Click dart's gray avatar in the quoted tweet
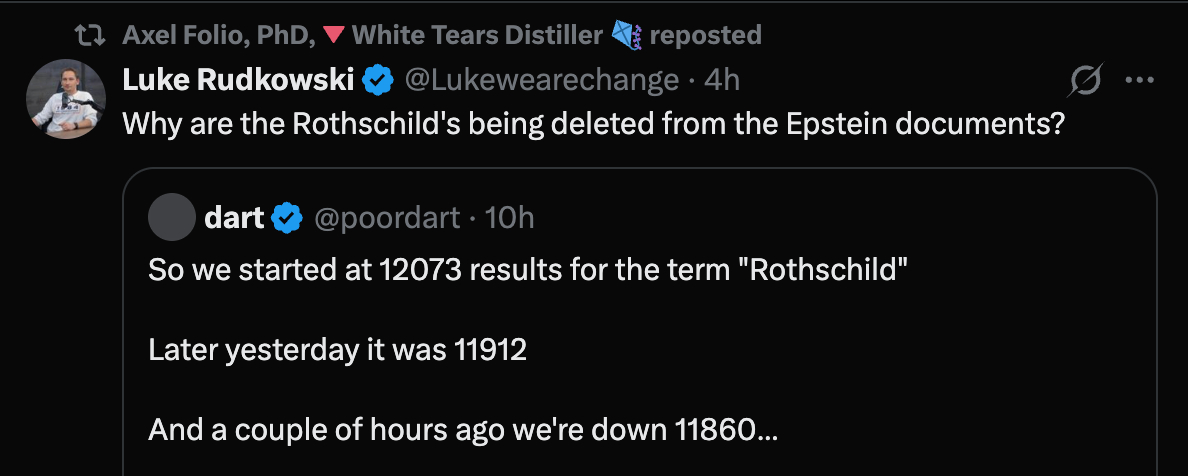The width and height of the screenshot is (1188, 476). pos(171,217)
